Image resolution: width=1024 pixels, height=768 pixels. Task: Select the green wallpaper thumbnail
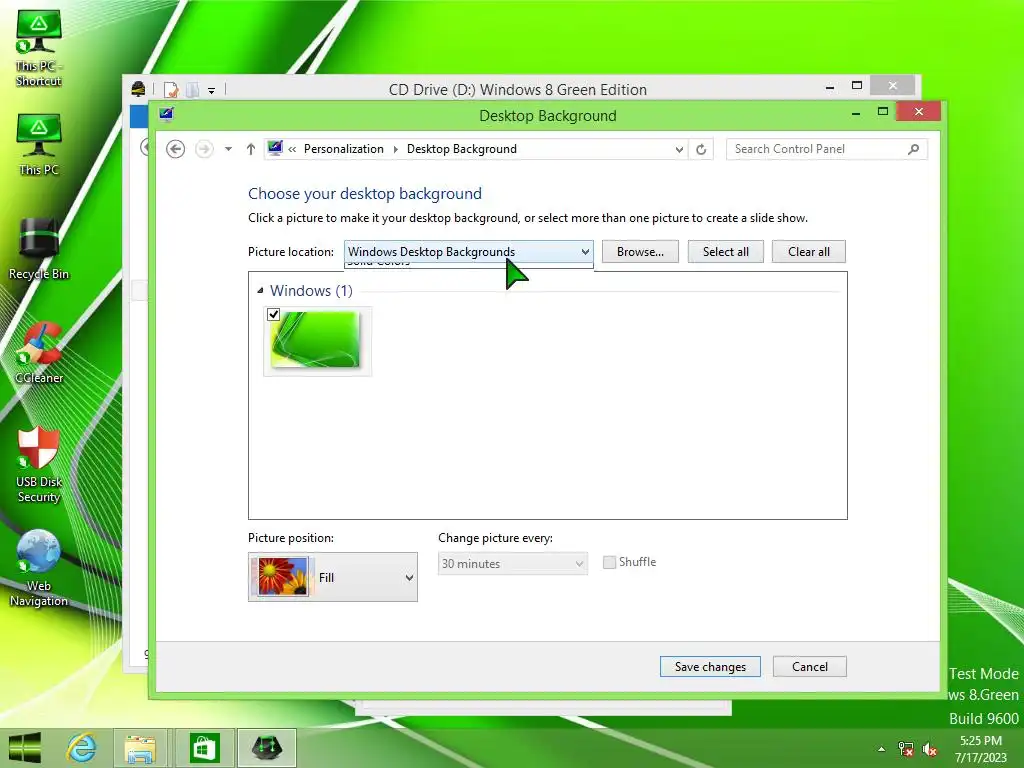point(316,341)
